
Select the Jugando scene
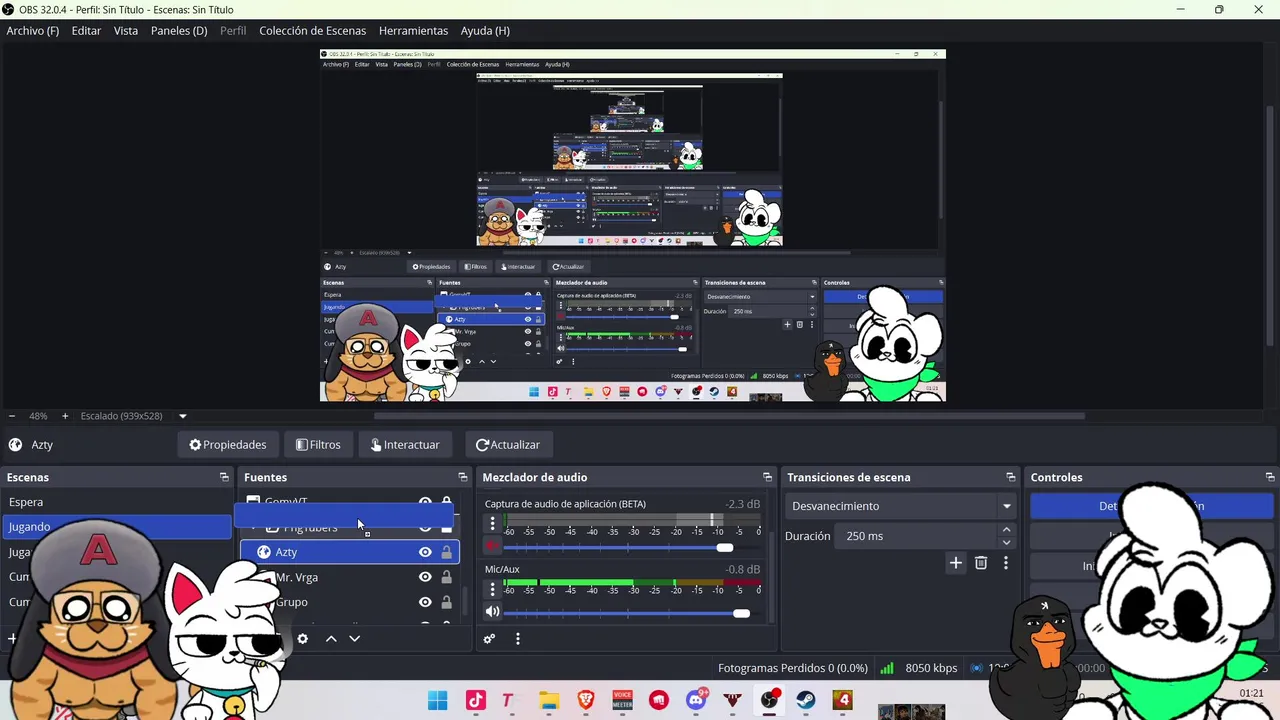(117, 527)
